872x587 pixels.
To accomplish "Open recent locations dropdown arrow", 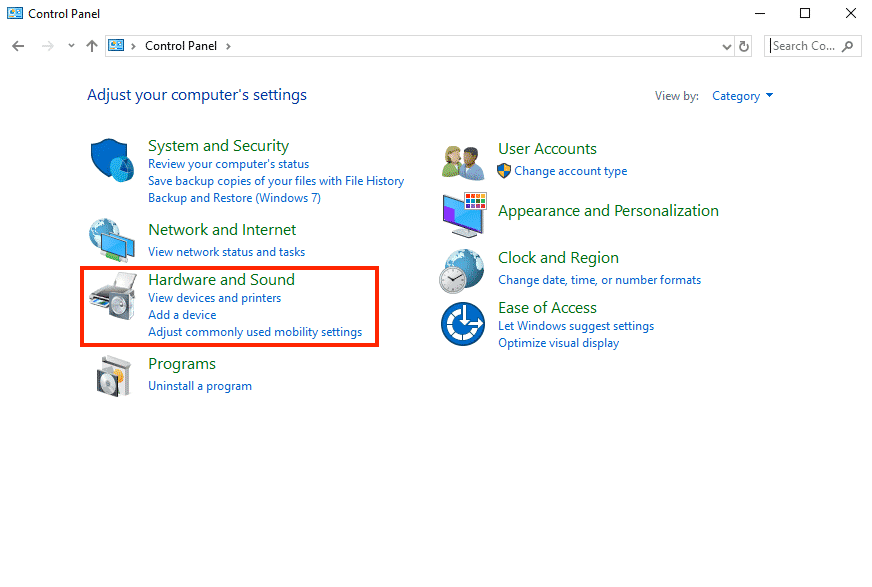I will (71, 46).
